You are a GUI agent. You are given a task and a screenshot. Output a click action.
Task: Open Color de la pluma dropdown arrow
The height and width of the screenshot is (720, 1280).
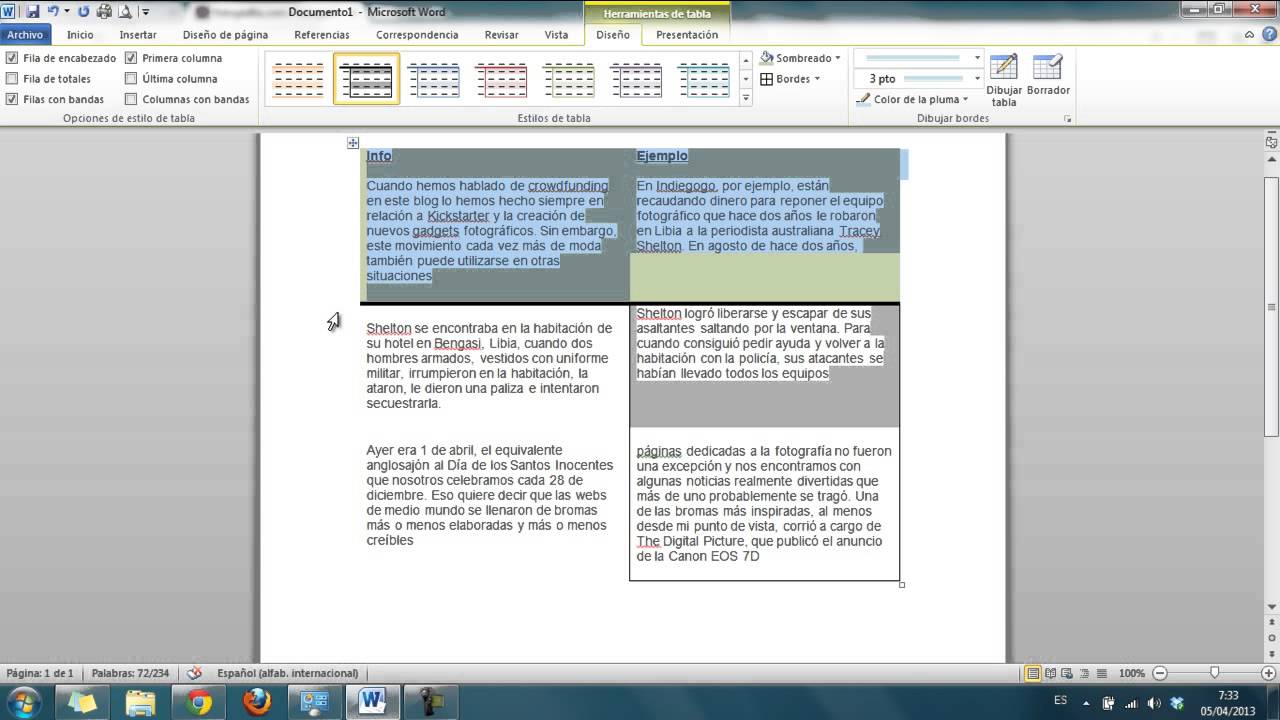tap(966, 99)
